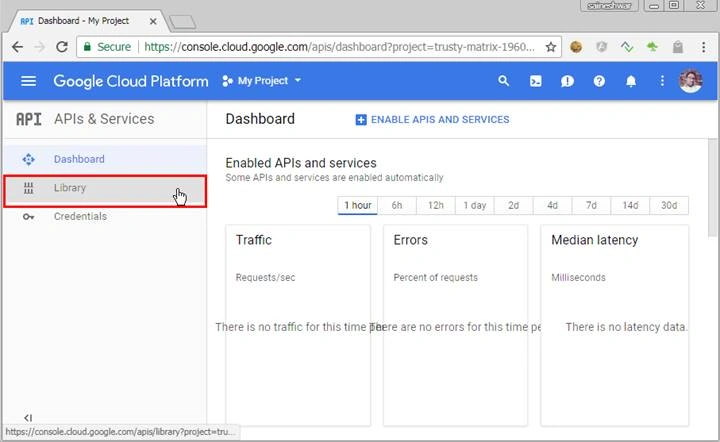Click the Errors card title
This screenshot has width=720, height=442.
pyautogui.click(x=411, y=240)
